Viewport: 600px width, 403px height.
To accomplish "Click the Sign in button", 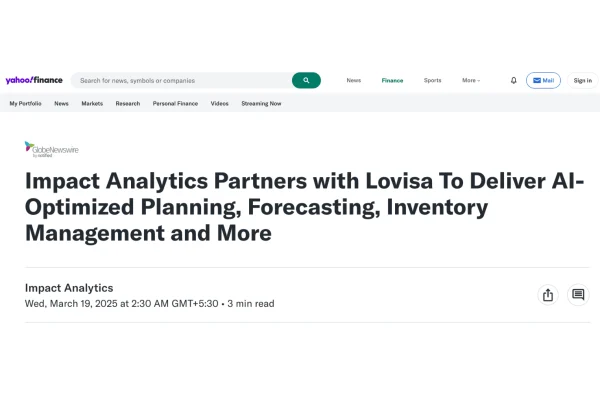I will coord(582,80).
